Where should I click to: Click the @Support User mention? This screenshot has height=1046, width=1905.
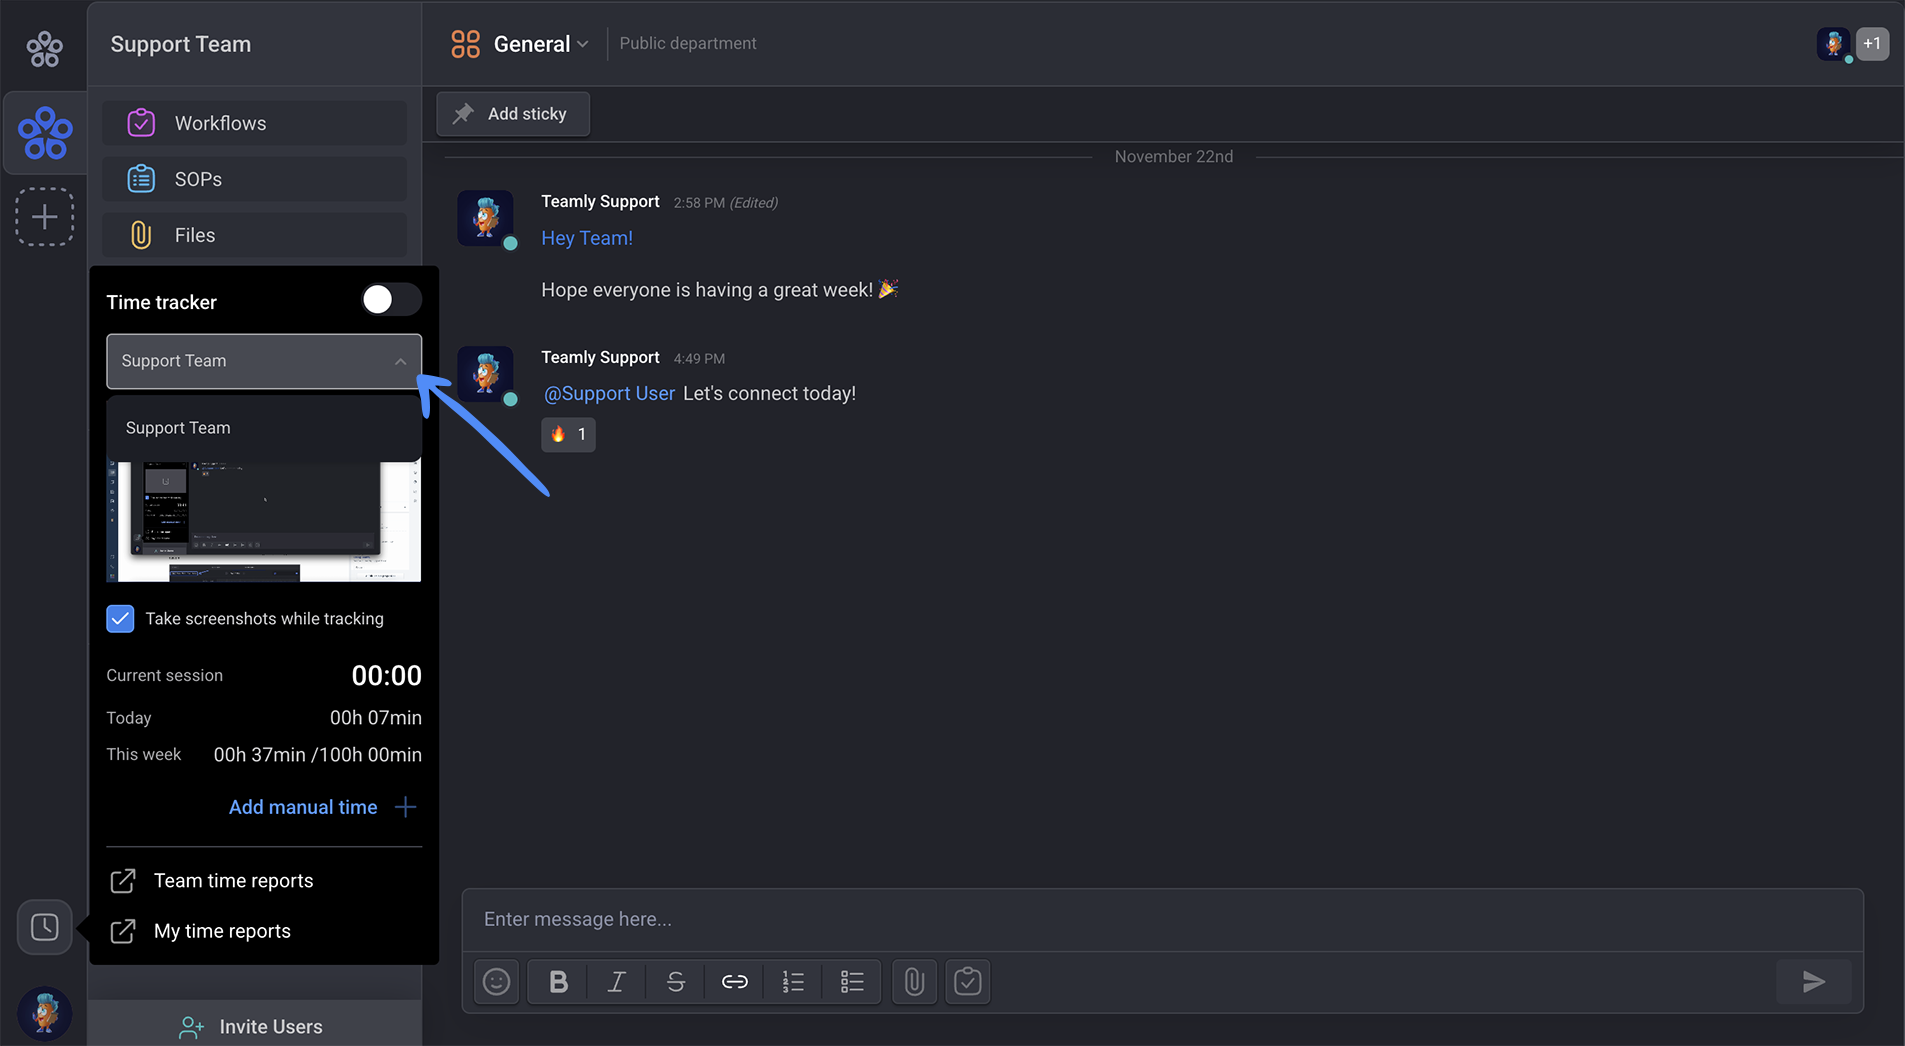tap(609, 394)
